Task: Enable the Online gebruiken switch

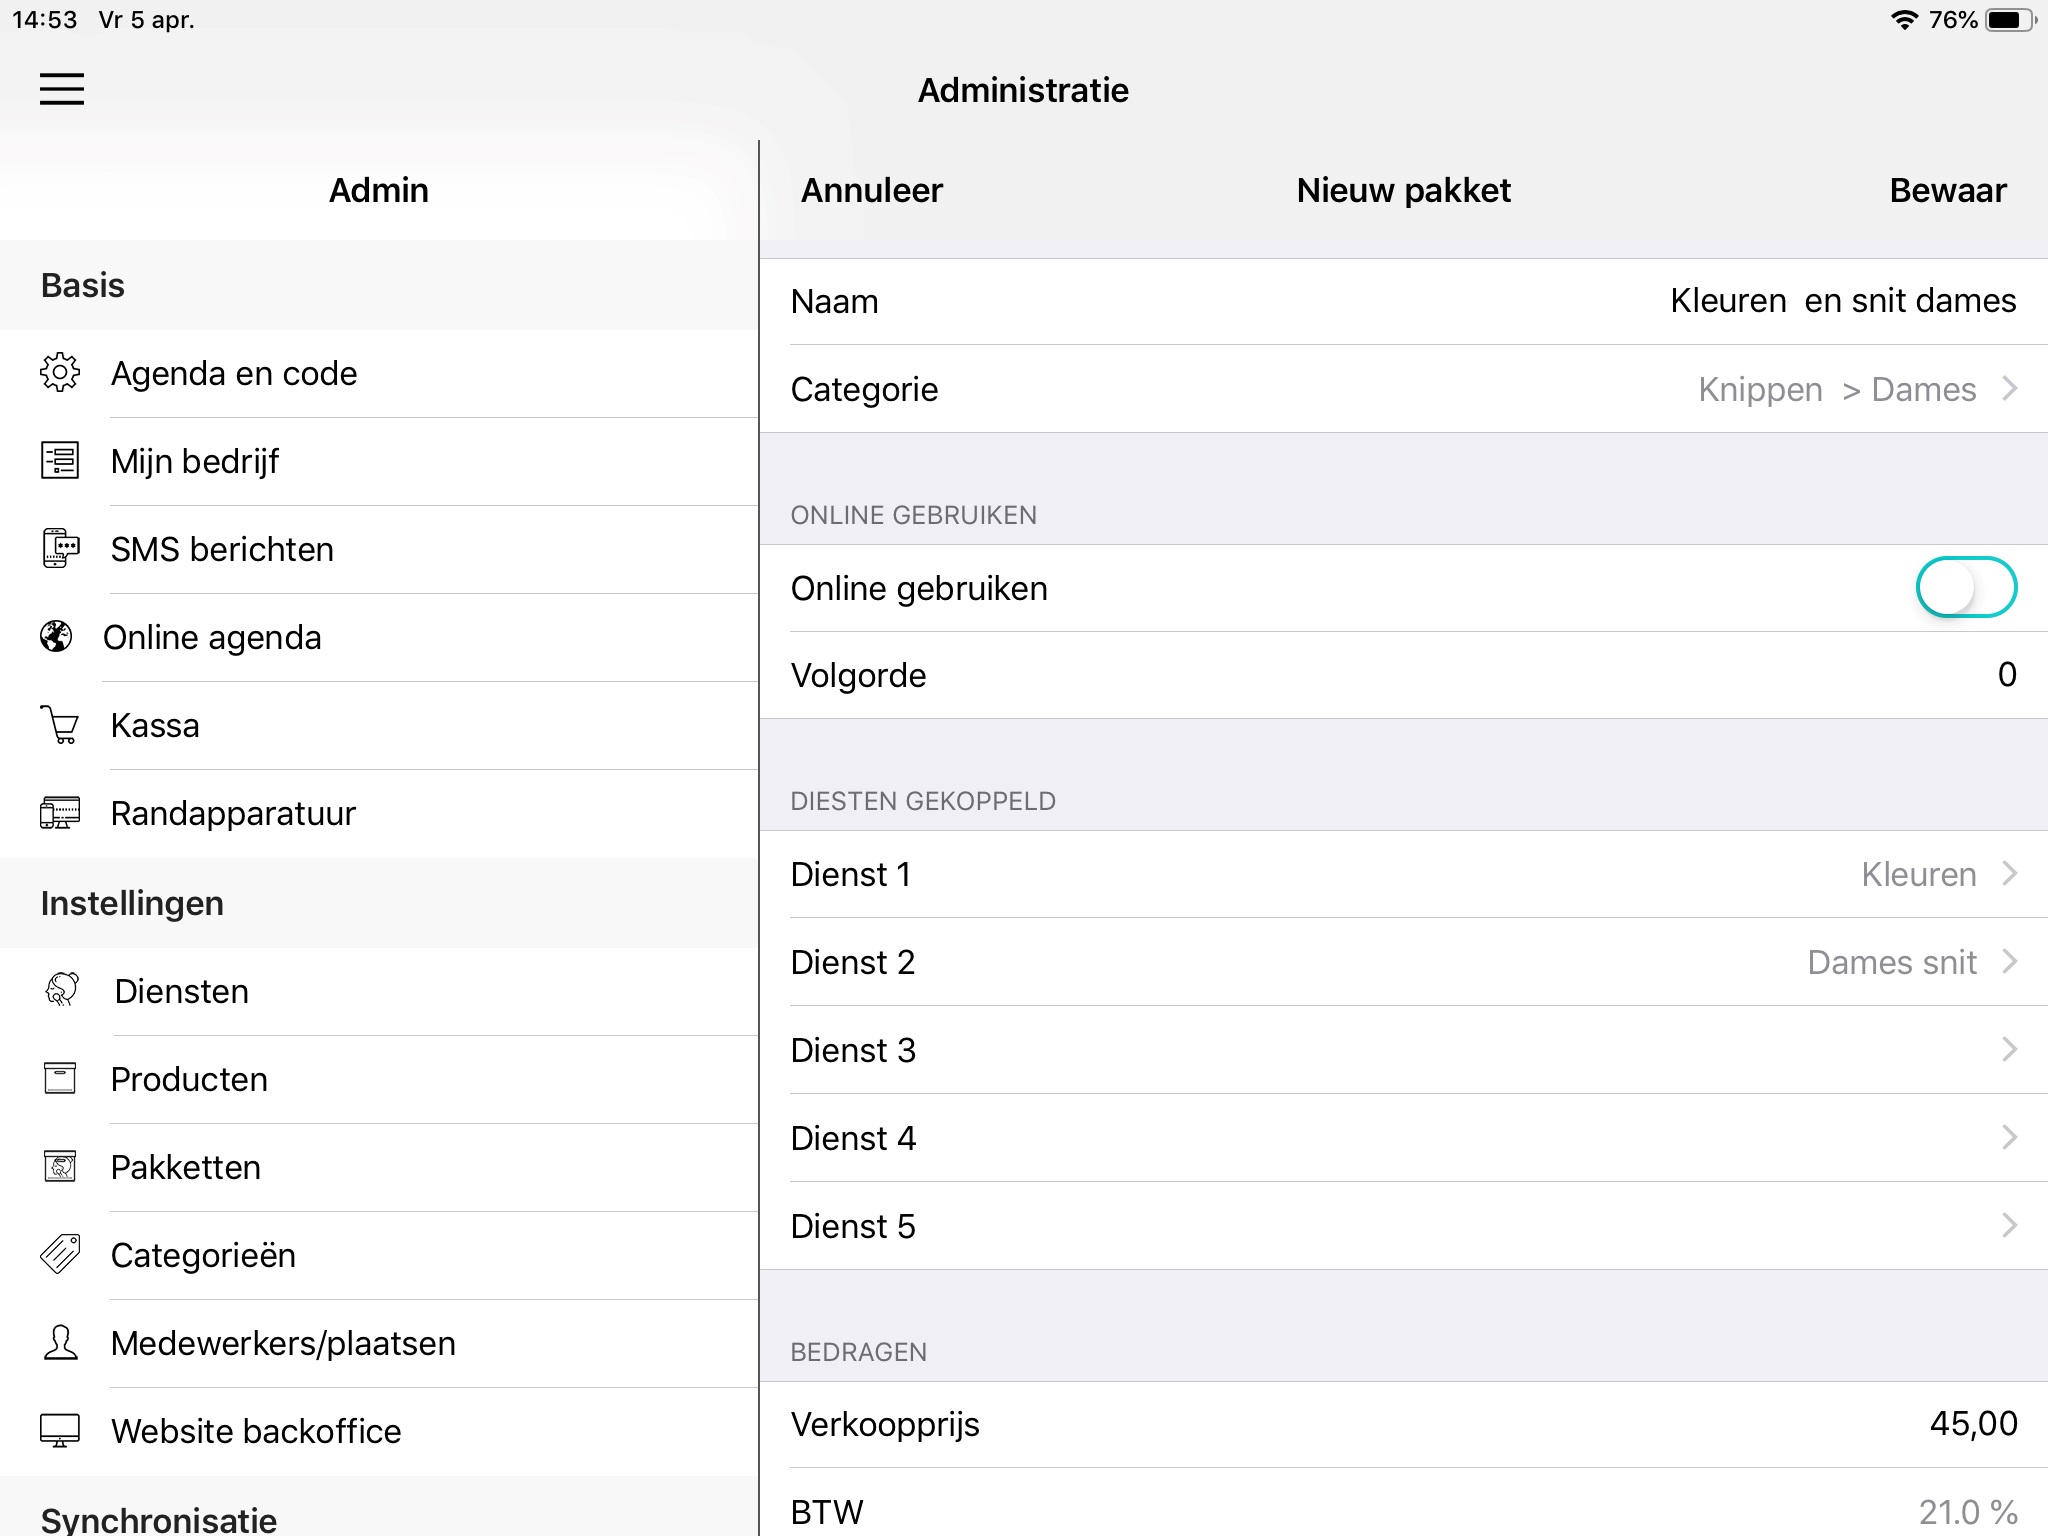Action: click(x=1965, y=588)
